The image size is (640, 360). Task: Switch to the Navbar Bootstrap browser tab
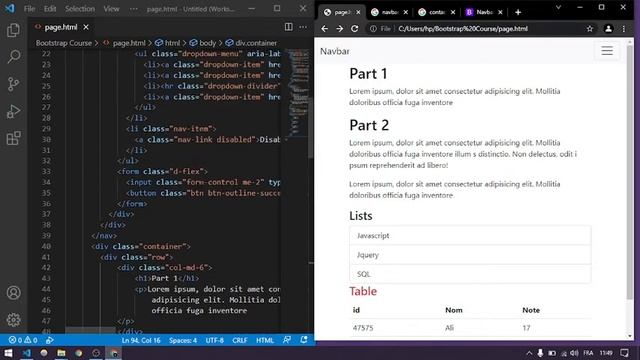(x=484, y=12)
